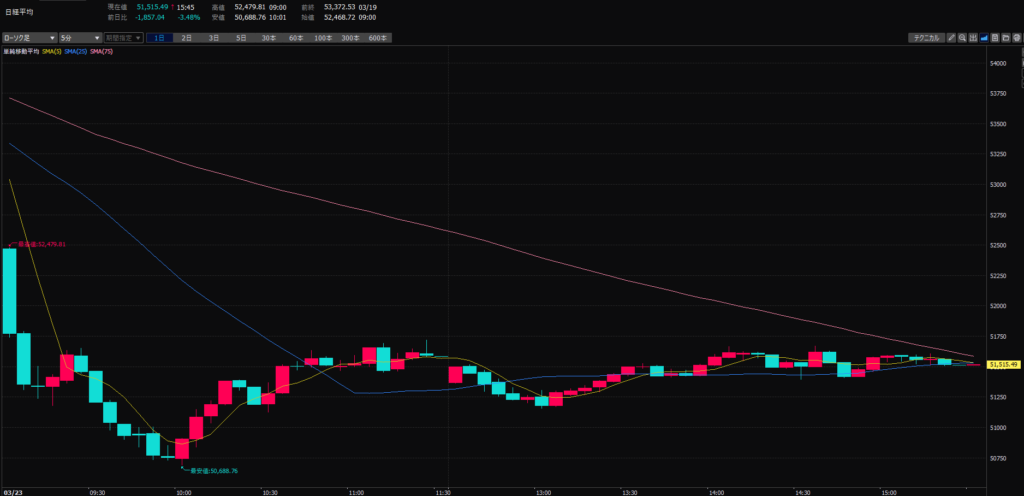Open the テクニカル settings button
1024x496 pixels.
pos(925,38)
